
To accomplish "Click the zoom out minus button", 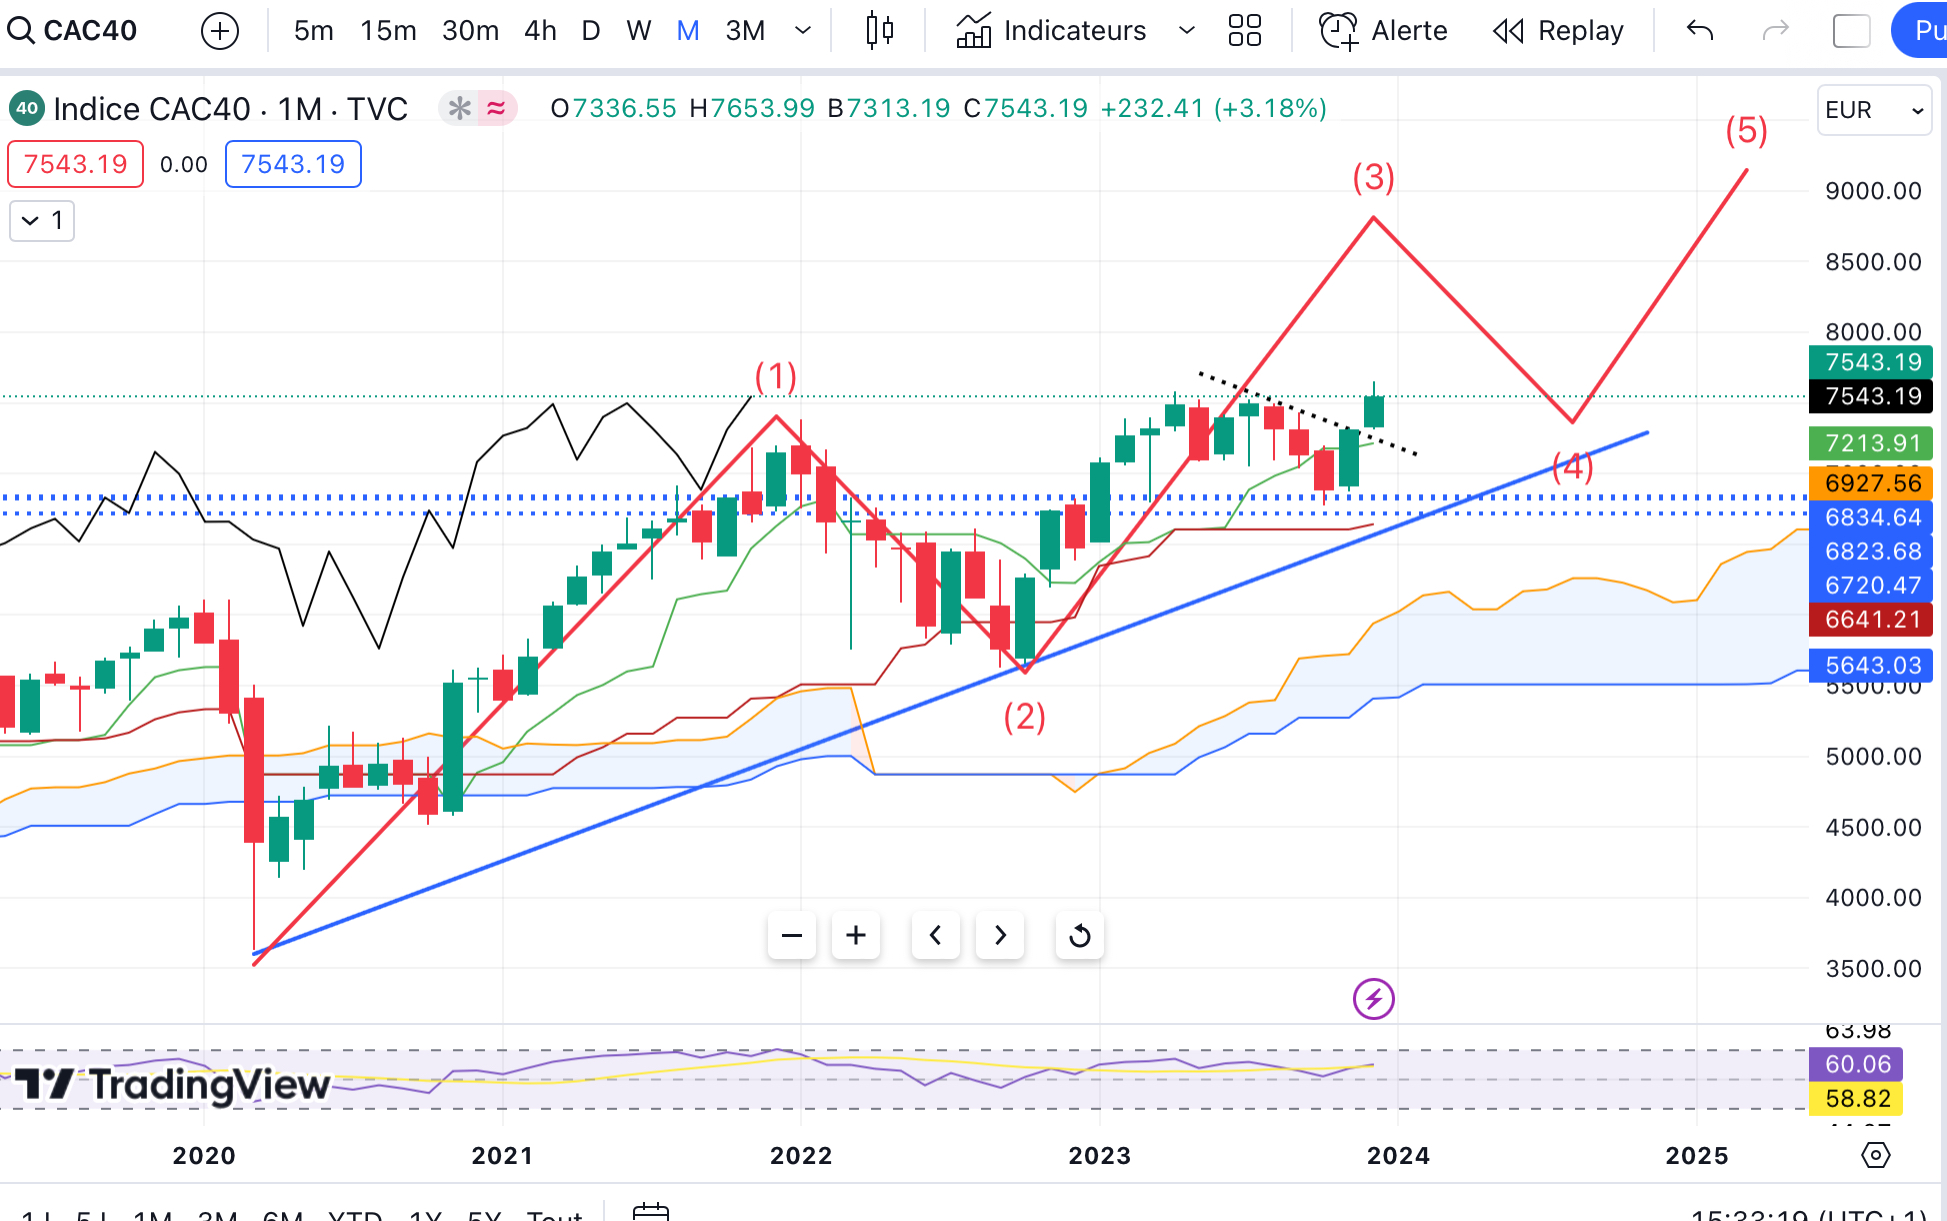I will [792, 936].
